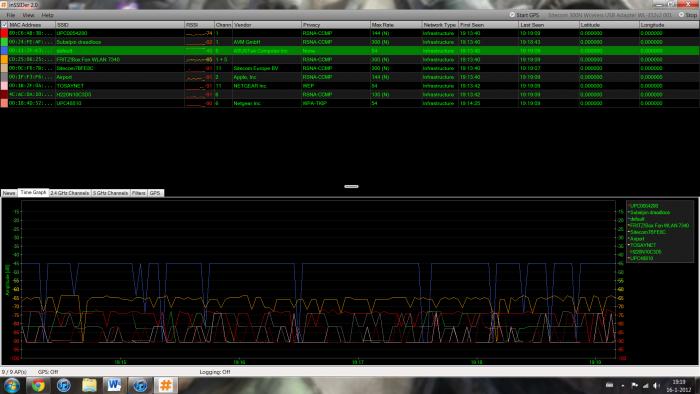
Task: Open the View menu
Action: pos(28,15)
